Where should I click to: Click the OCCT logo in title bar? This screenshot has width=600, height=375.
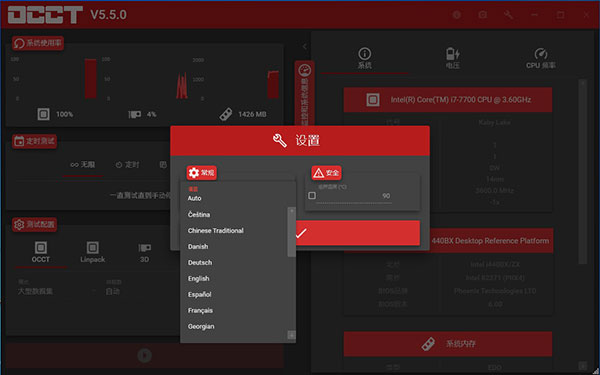(x=45, y=15)
